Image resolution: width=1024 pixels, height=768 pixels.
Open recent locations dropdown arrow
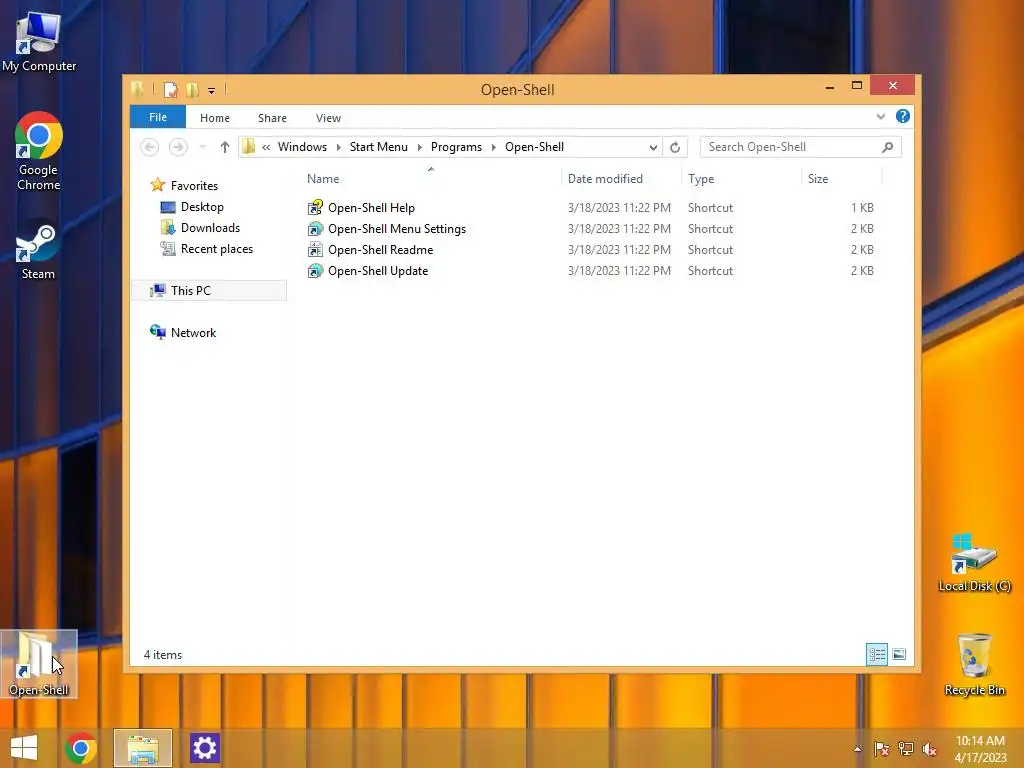(202, 147)
